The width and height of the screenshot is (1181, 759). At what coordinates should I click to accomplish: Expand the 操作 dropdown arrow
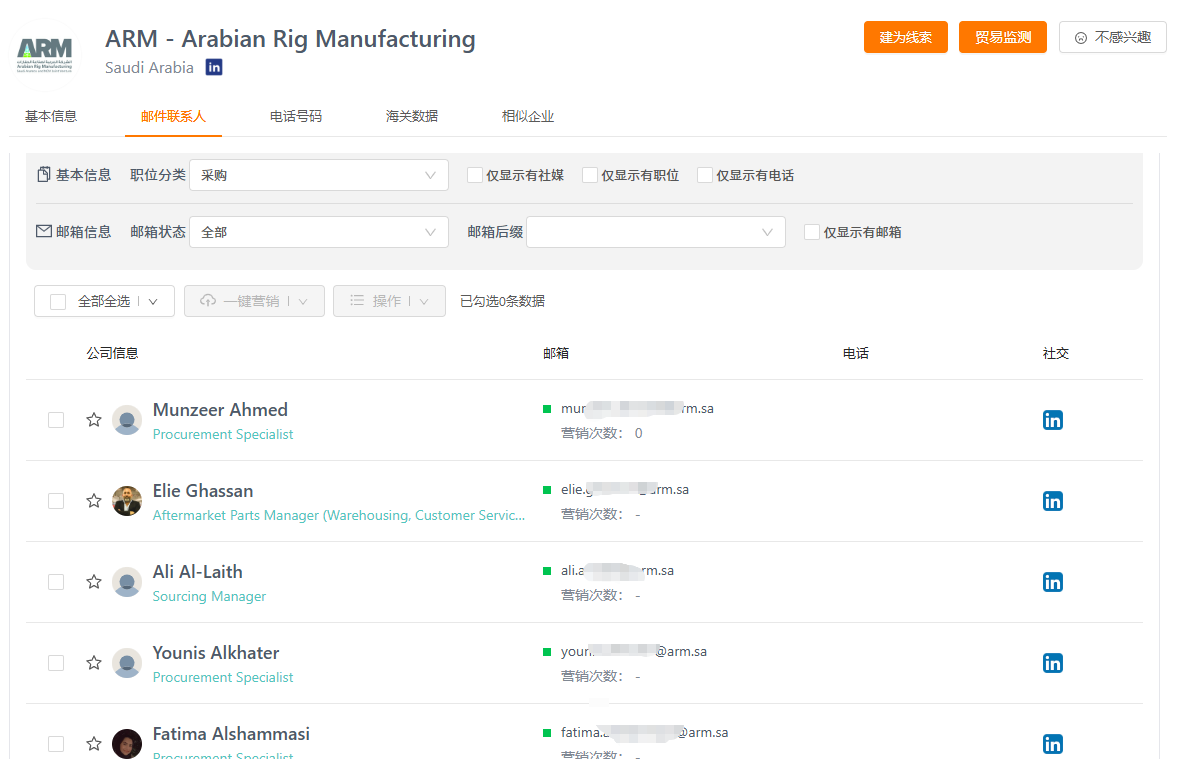pyautogui.click(x=424, y=301)
